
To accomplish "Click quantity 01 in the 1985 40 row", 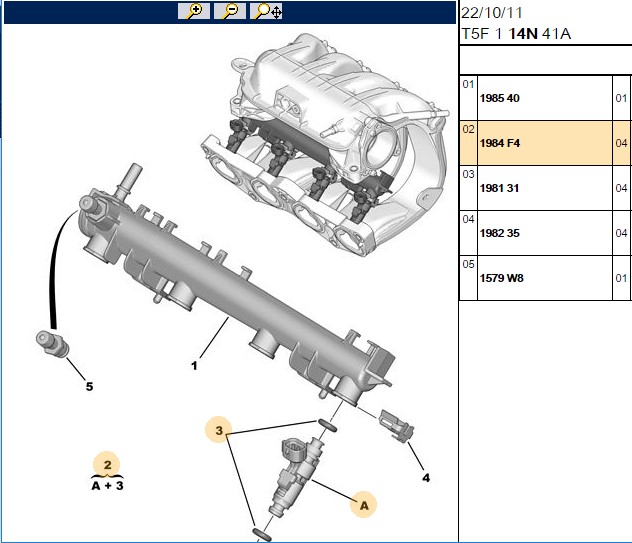I will 621,98.
